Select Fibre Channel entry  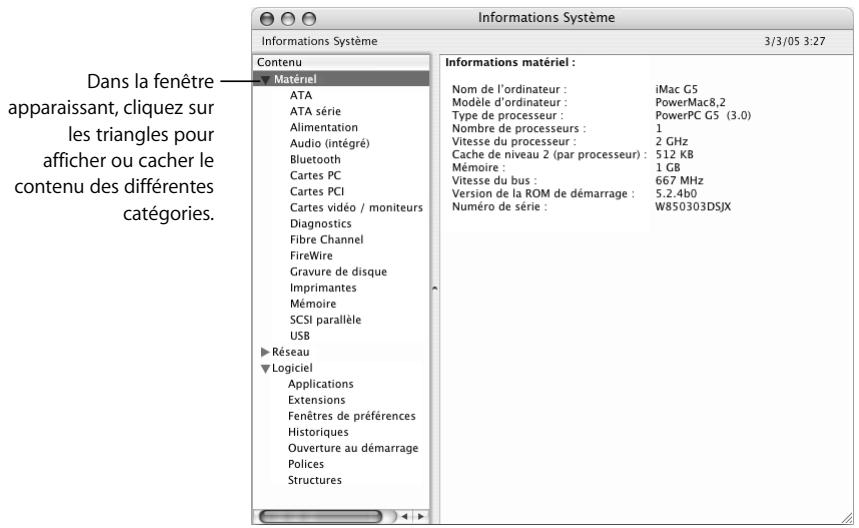[327, 239]
